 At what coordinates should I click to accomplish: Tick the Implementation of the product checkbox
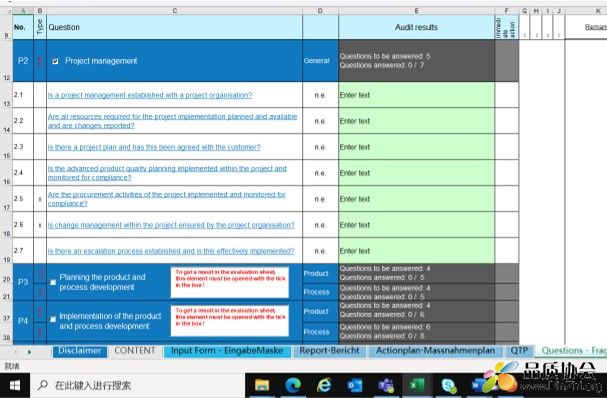(x=53, y=319)
